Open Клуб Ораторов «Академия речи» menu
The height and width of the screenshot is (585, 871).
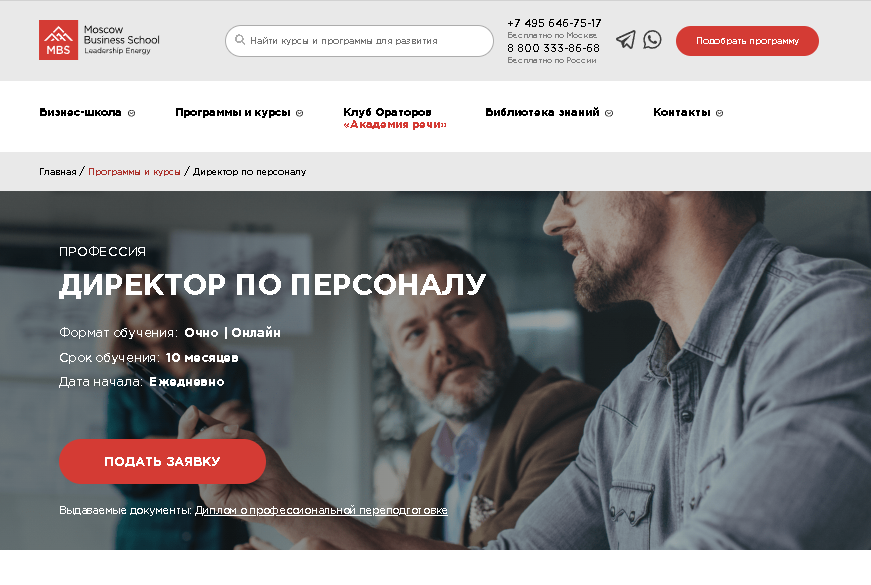[x=395, y=118]
